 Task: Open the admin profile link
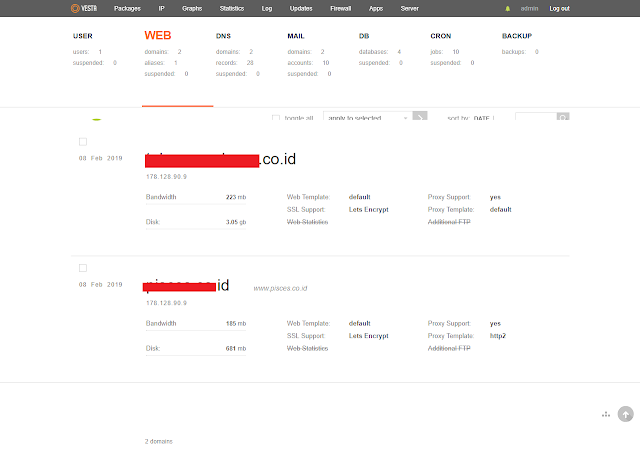click(529, 8)
